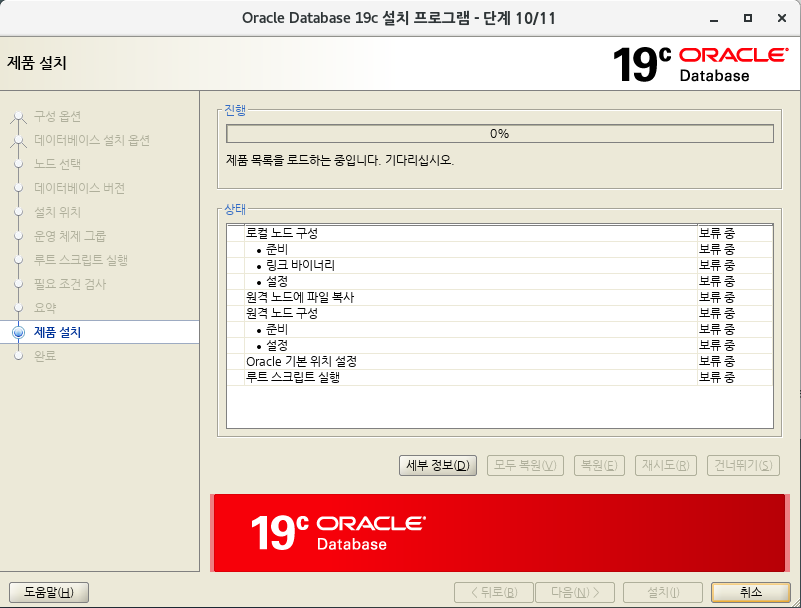801x608 pixels.
Task: Click the 설치(I) button
Action: pos(663,592)
